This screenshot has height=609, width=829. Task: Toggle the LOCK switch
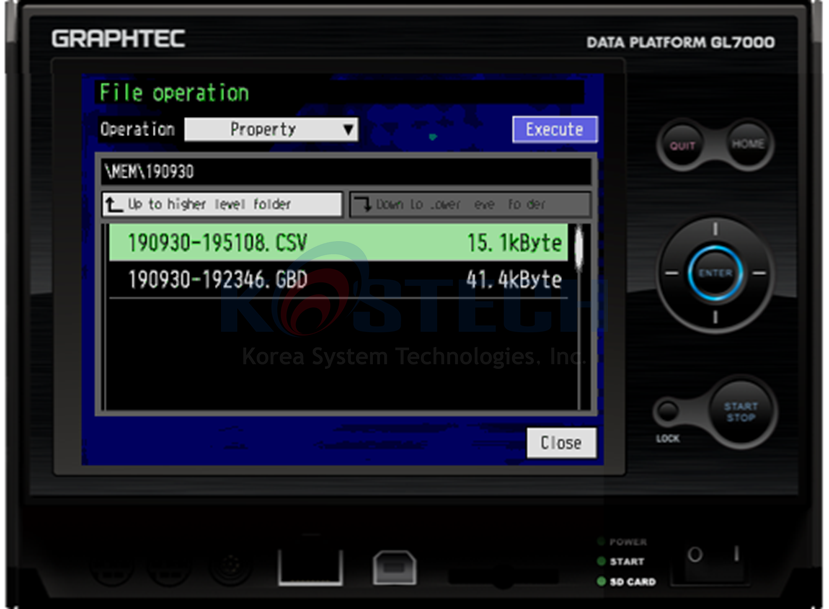(x=667, y=411)
